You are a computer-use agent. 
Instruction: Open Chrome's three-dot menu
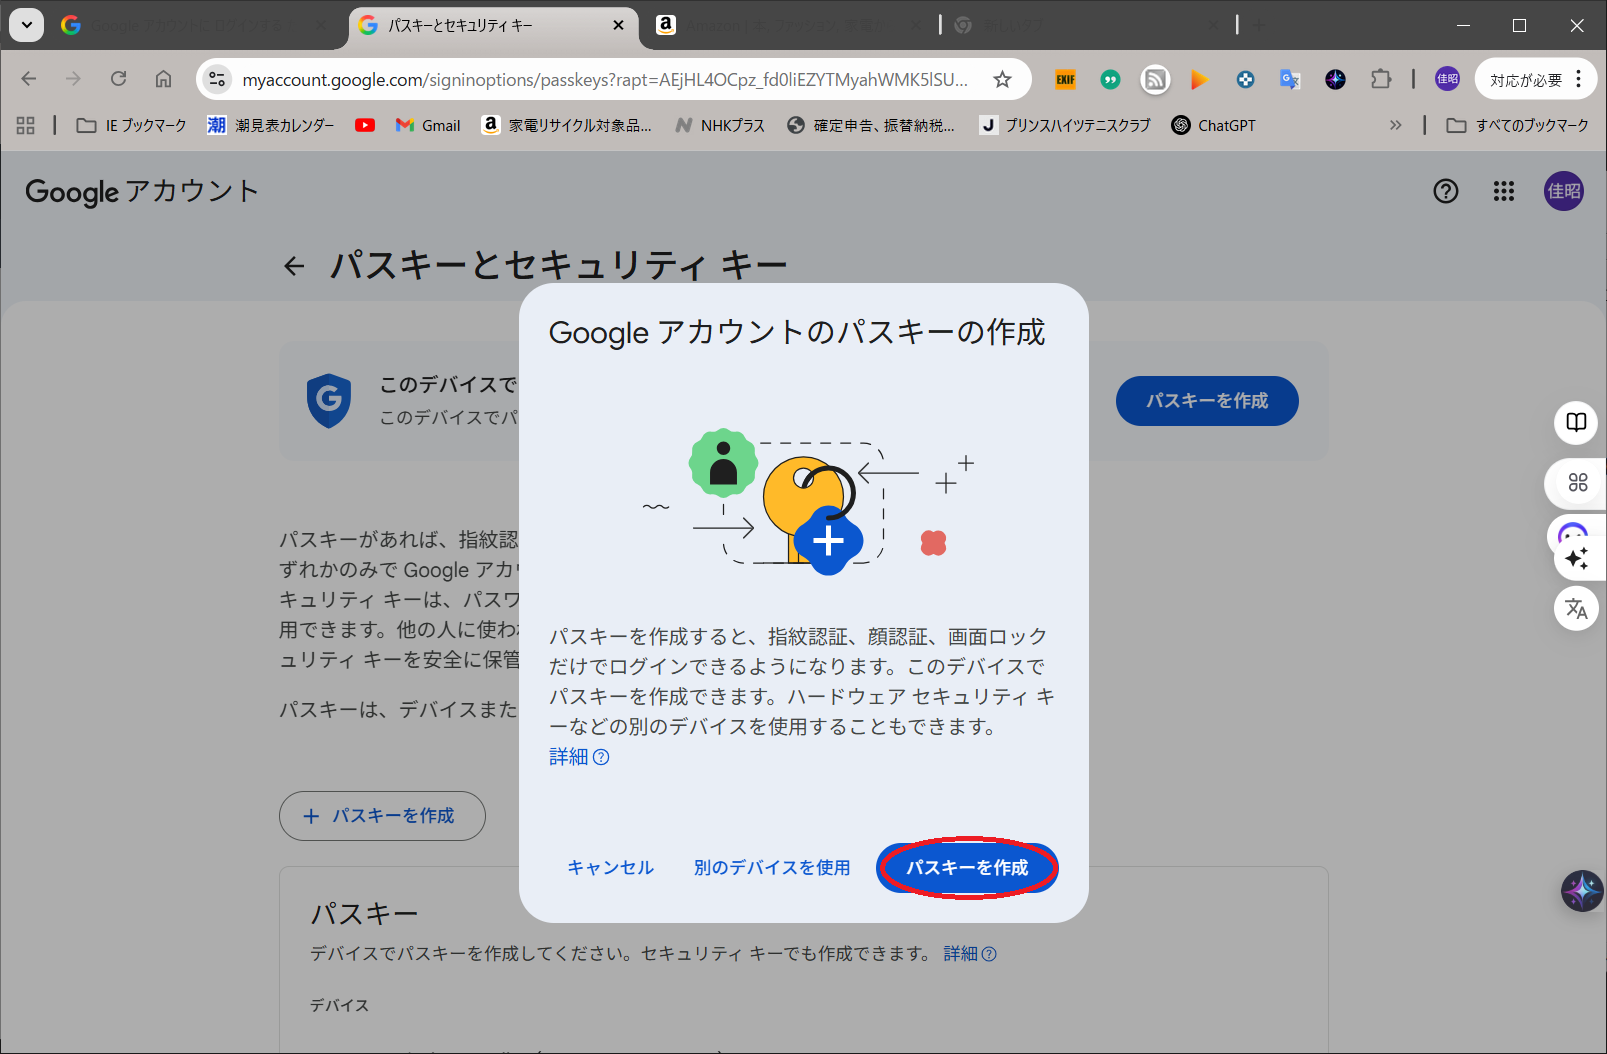coord(1578,79)
